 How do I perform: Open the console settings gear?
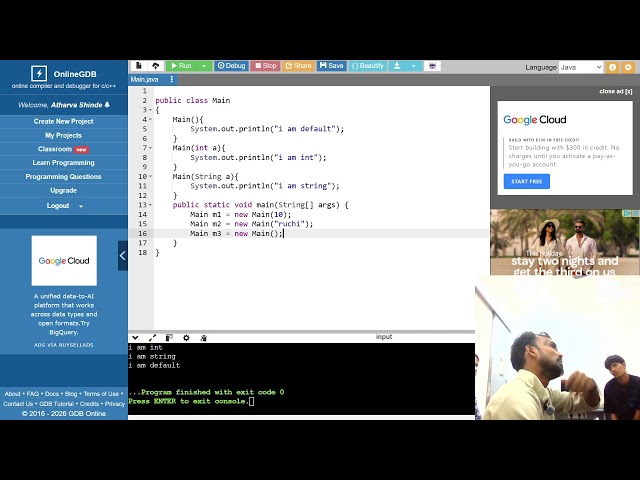point(186,338)
